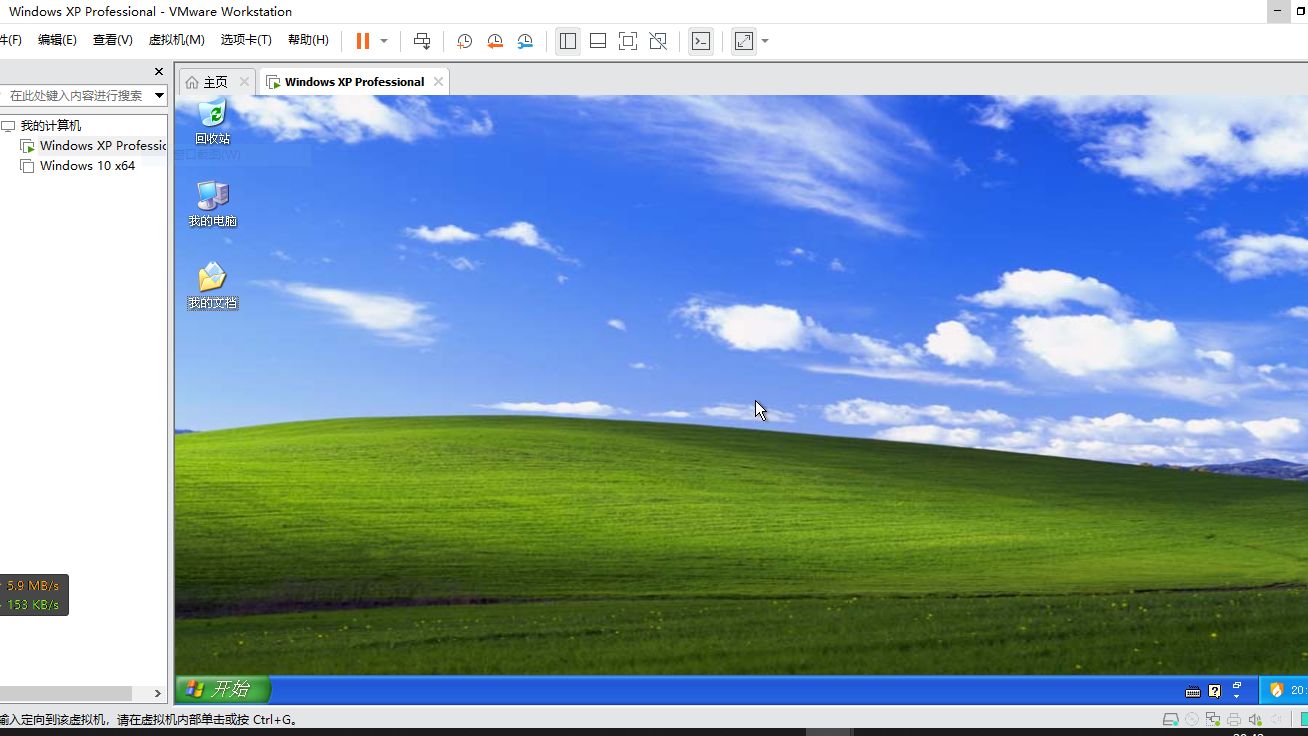
Task: Open the 选项卡(T) menu
Action: tap(246, 40)
